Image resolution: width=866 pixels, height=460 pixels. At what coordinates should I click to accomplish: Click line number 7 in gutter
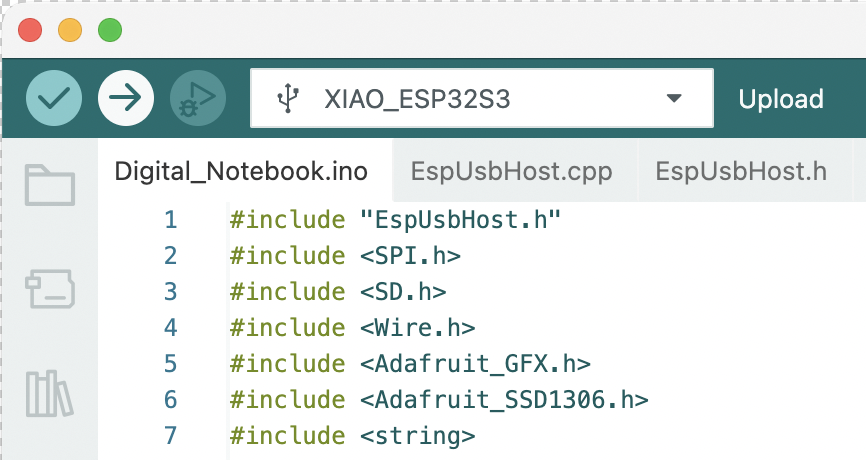(x=169, y=436)
